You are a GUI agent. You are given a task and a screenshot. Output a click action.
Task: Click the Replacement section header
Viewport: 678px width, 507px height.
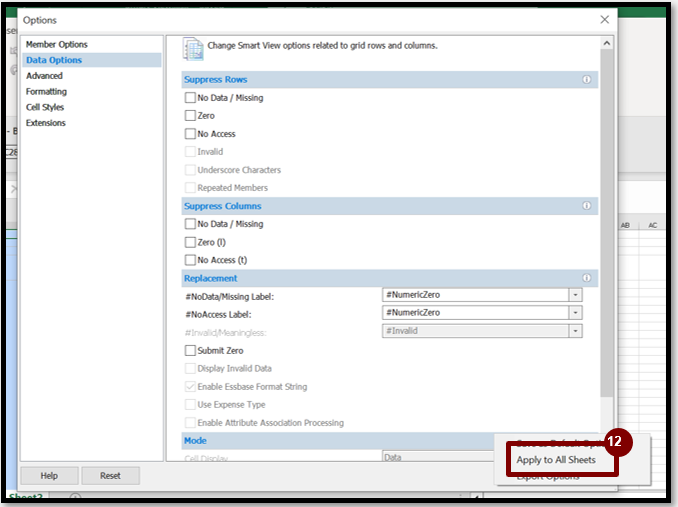coord(390,278)
